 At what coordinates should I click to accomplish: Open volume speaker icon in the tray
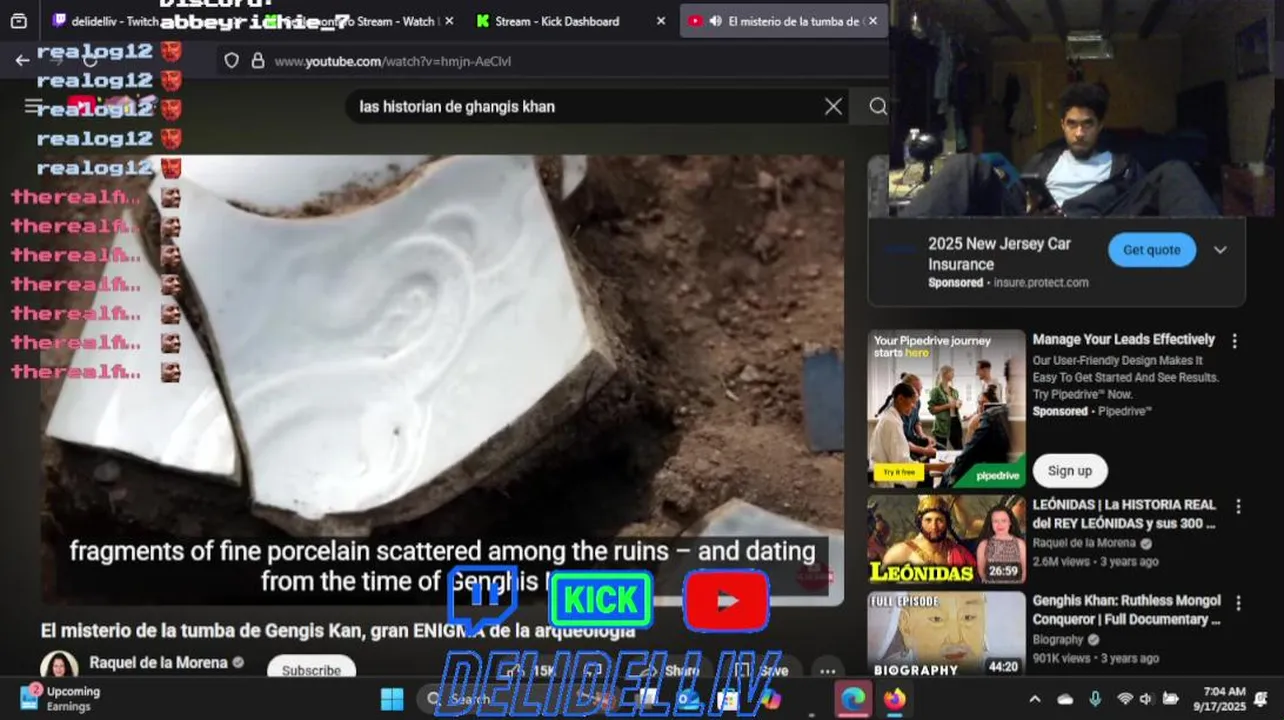point(1147,699)
